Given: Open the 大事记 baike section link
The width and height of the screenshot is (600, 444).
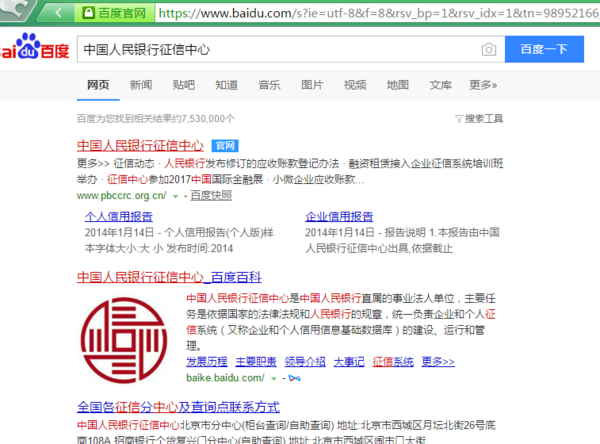Looking at the screenshot, I should pos(349,362).
